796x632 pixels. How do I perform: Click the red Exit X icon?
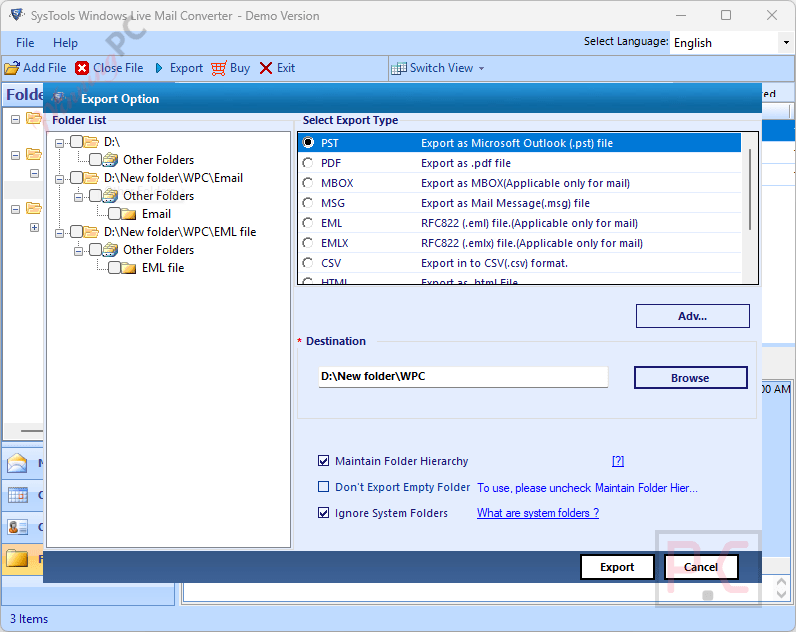266,68
